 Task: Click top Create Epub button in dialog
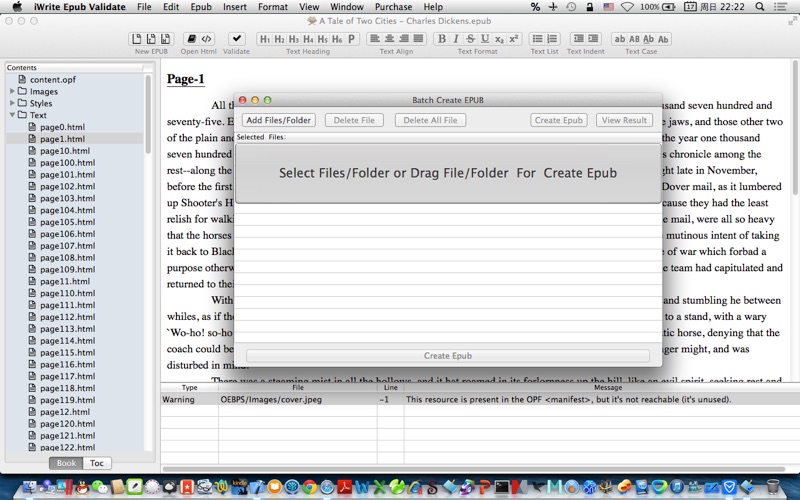coord(559,120)
